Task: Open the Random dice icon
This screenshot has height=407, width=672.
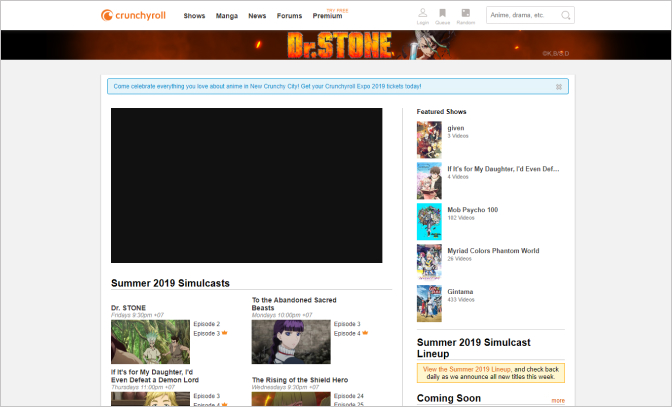Action: click(465, 13)
